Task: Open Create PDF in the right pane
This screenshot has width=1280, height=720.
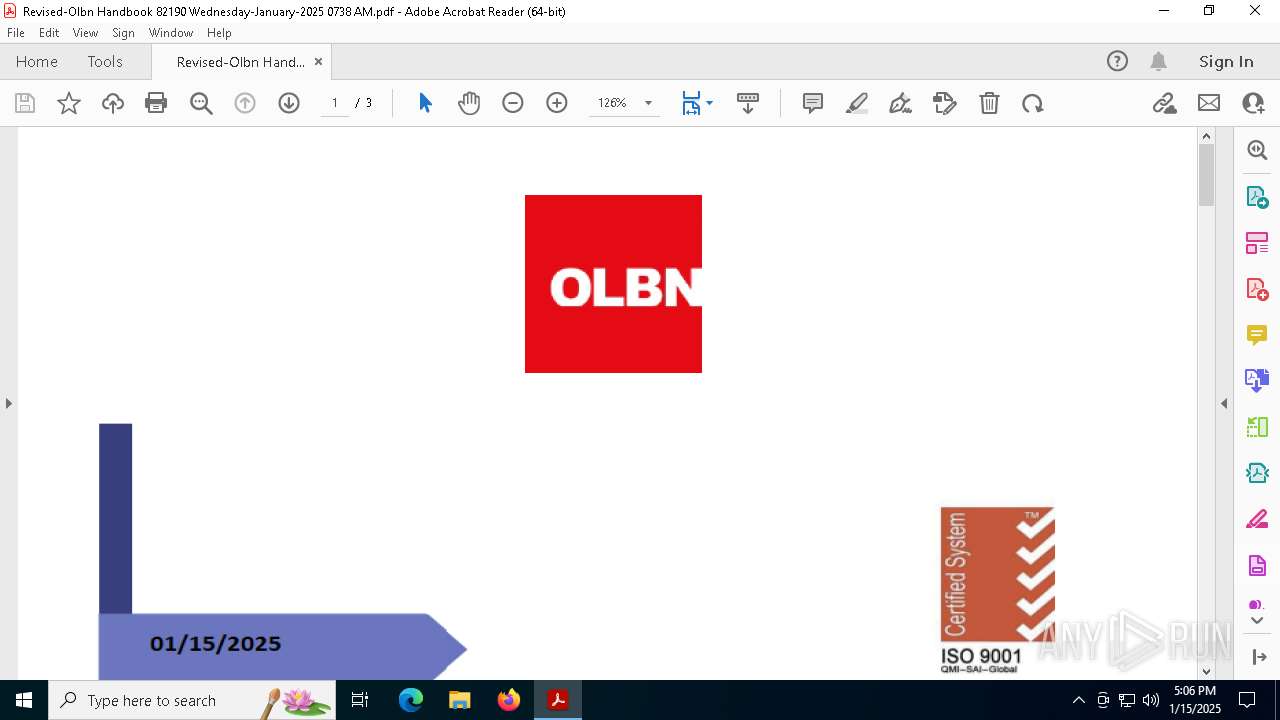Action: point(1257,288)
